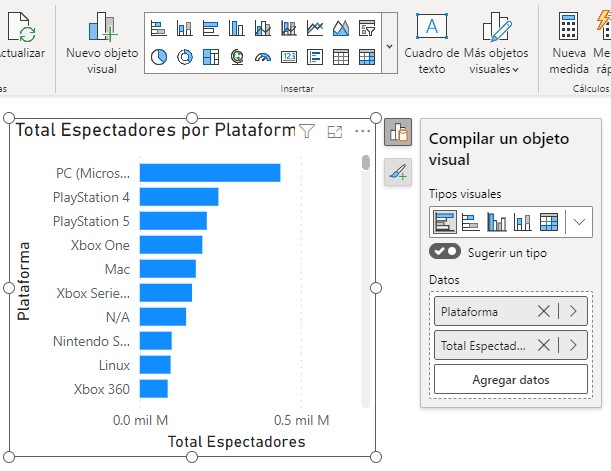The height and width of the screenshot is (471, 611).
Task: Remove the Total Espectadores field
Action: (544, 345)
